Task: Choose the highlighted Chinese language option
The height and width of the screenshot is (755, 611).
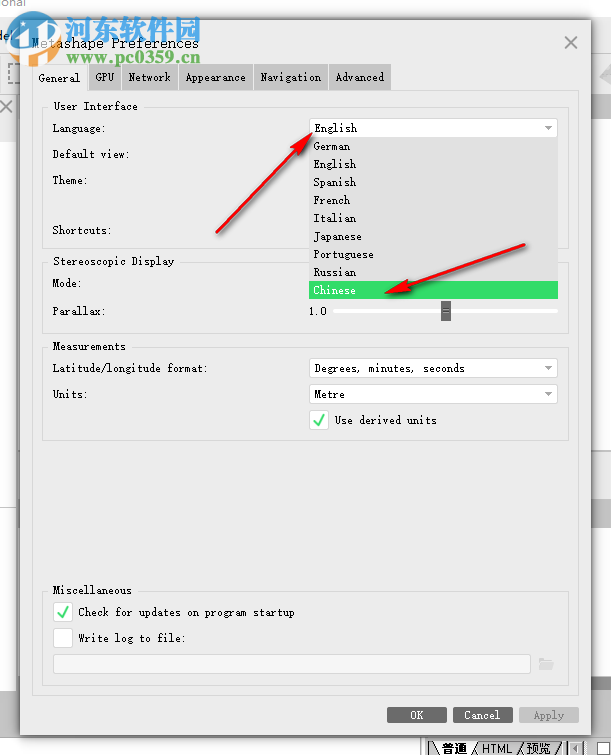Action: (433, 290)
